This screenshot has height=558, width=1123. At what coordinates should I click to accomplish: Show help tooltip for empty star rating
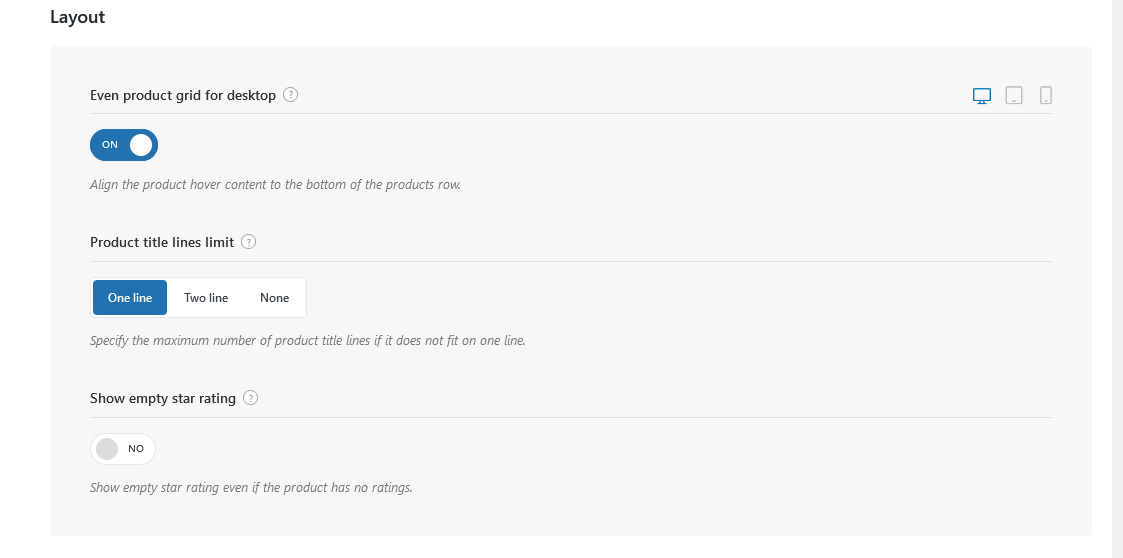pos(250,398)
